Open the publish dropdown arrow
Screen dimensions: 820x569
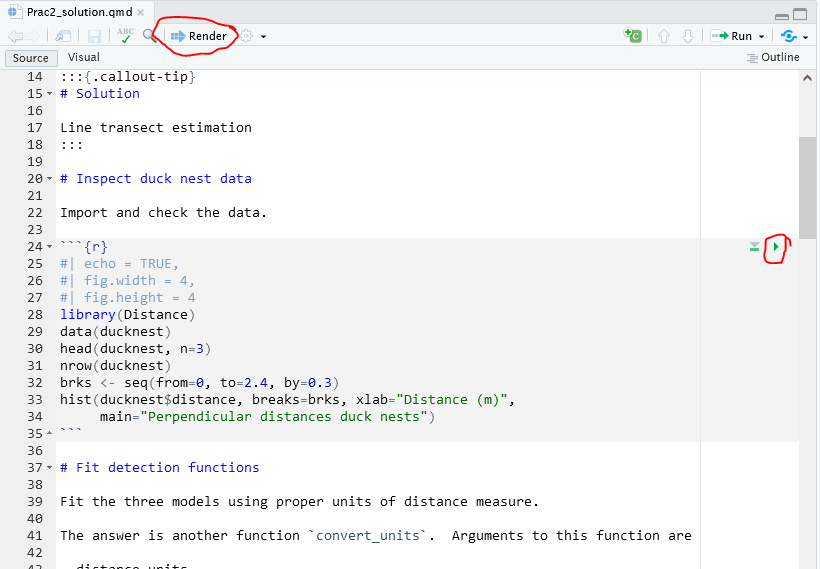click(805, 37)
